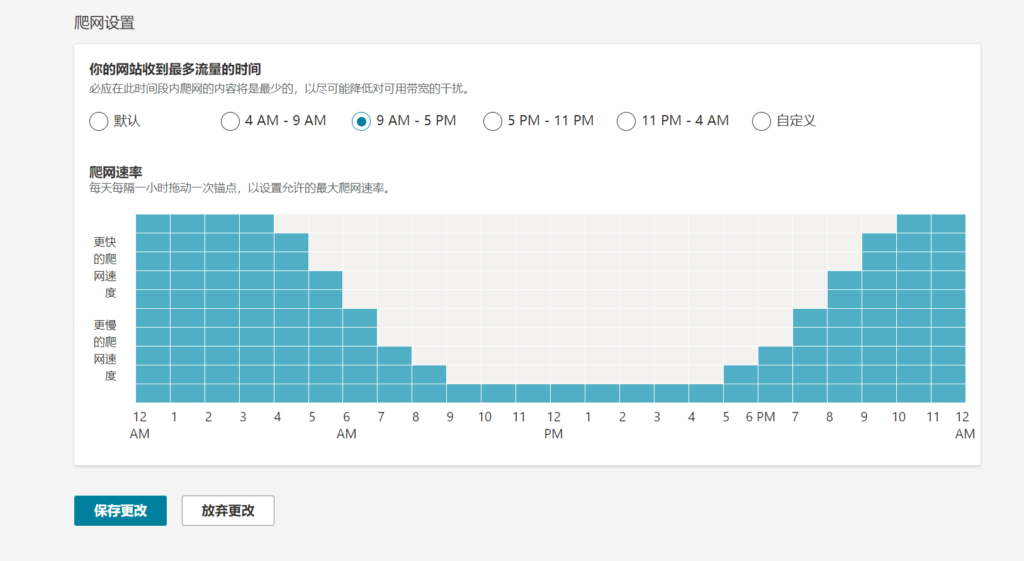The height and width of the screenshot is (561, 1024).
Task: Select the 默认 radio option
Action: click(x=98, y=121)
